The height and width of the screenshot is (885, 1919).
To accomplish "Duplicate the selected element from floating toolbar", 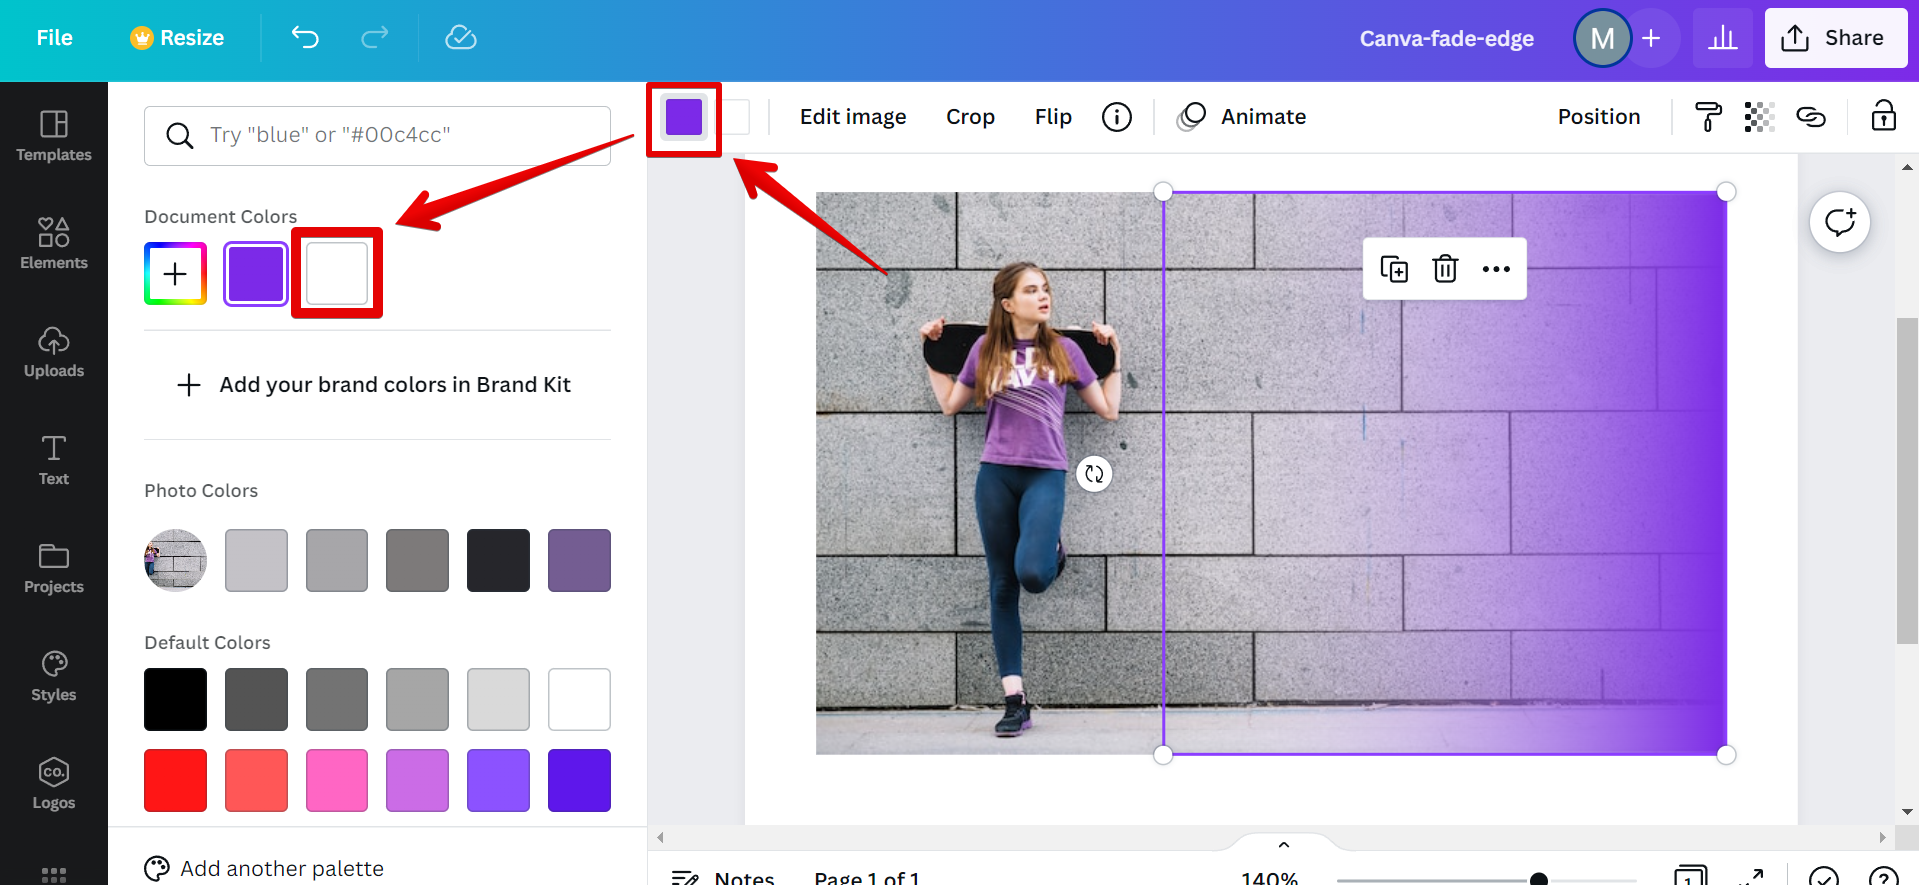I will (1394, 269).
